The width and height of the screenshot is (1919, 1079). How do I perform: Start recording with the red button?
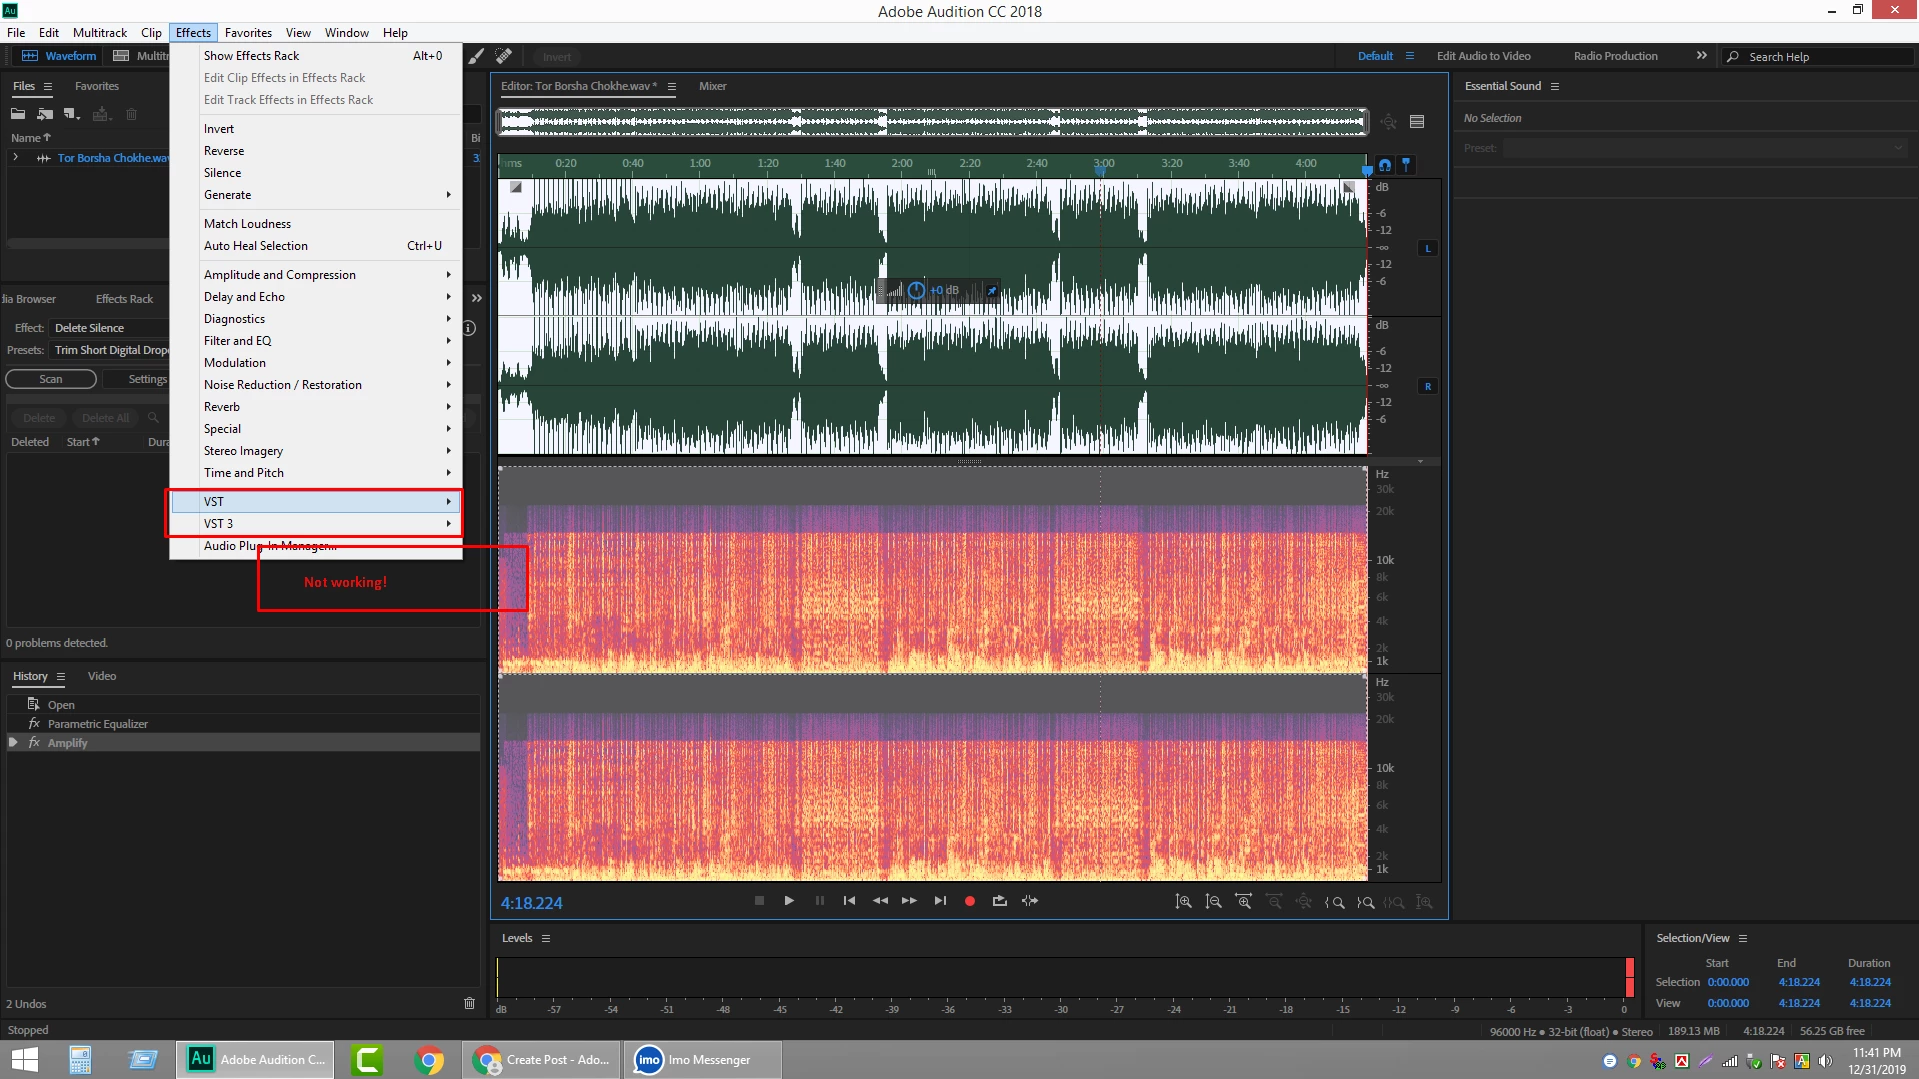pos(969,901)
